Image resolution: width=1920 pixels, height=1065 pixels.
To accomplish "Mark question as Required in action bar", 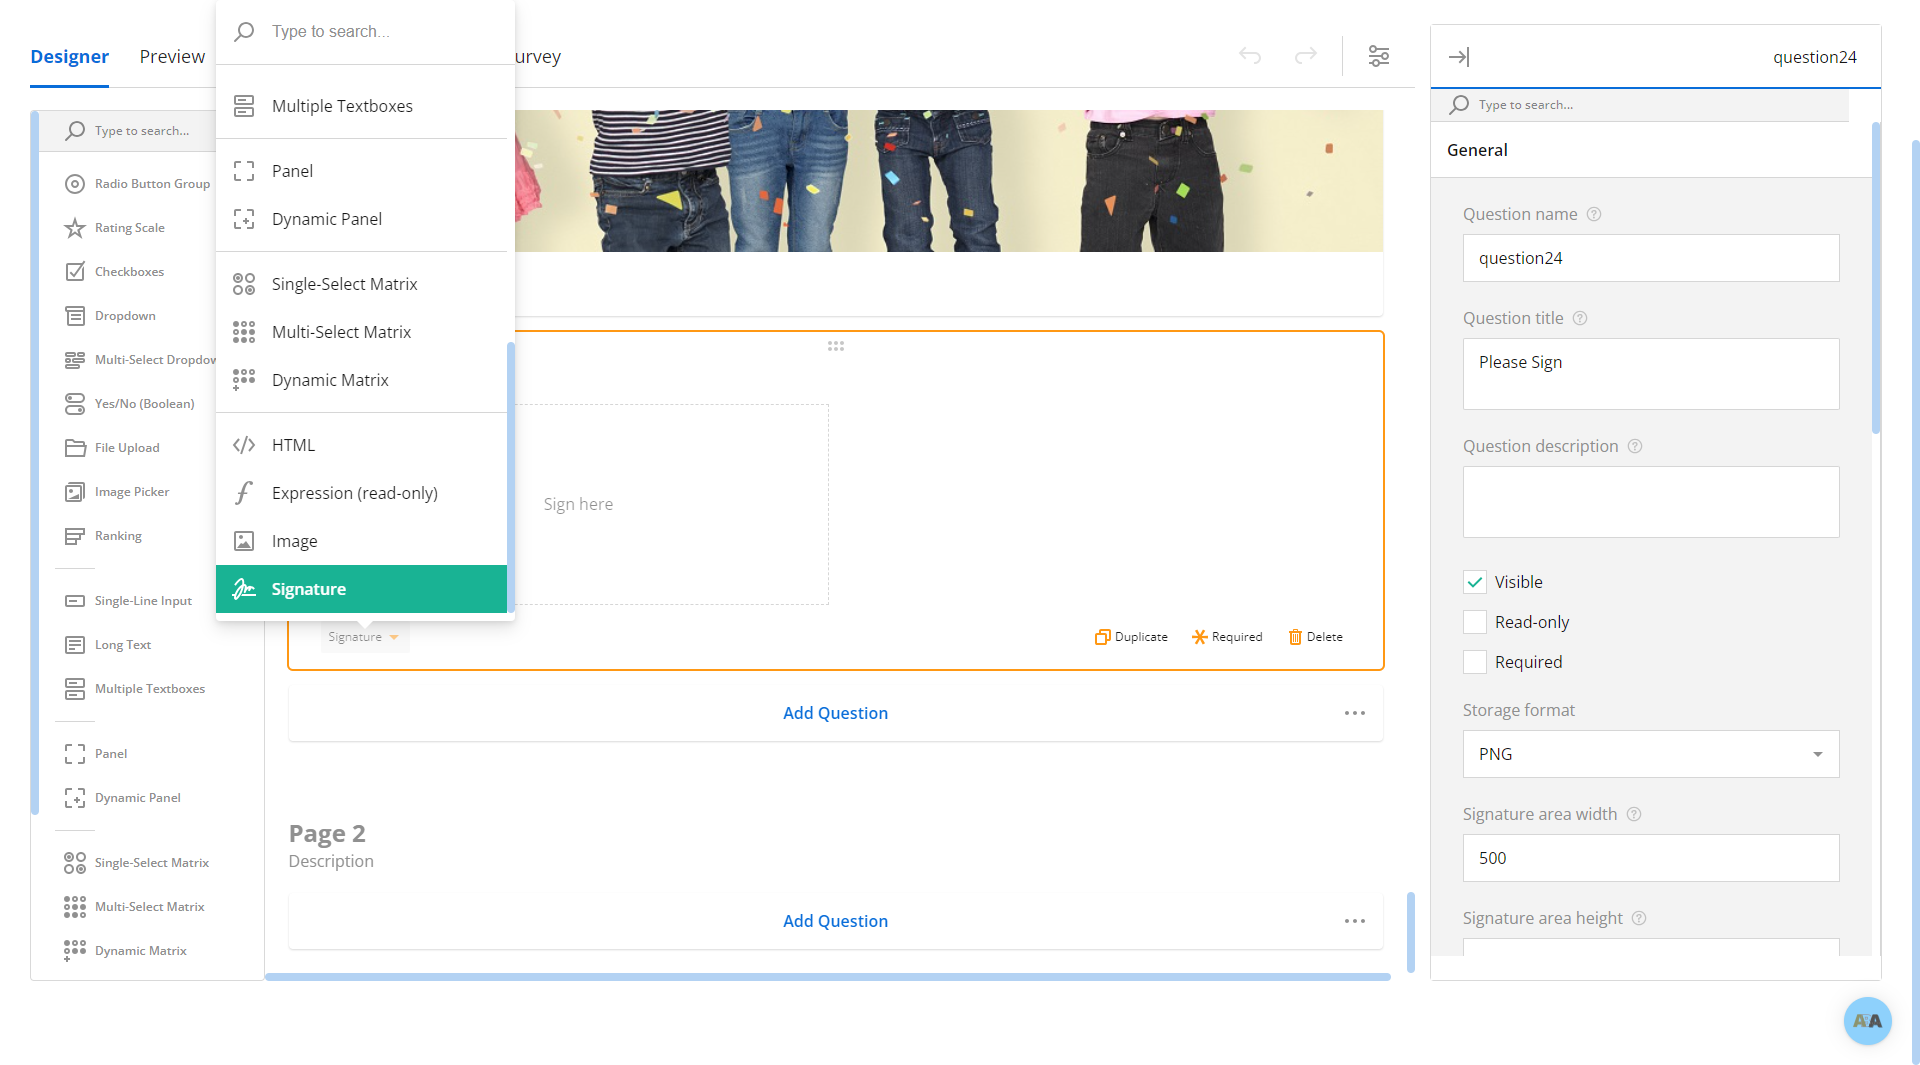I will 1227,637.
